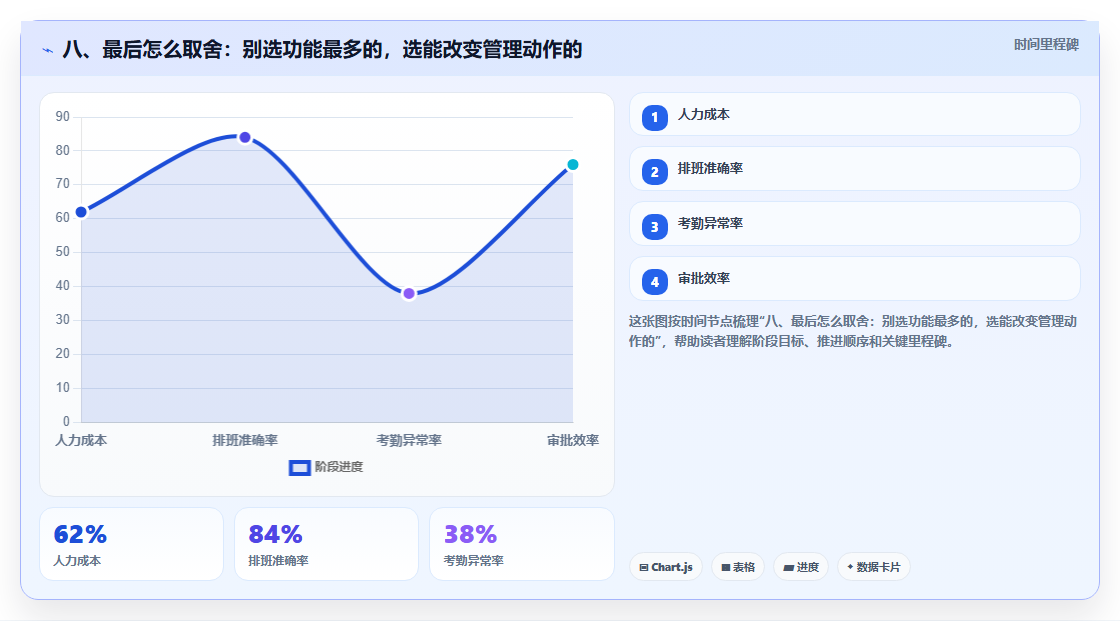Select the 人力成本 data point on the line
The image size is (1120, 621).
[81, 212]
